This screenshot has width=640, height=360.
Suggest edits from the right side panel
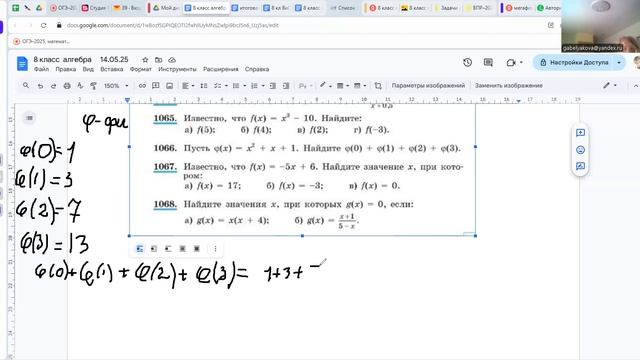[580, 166]
